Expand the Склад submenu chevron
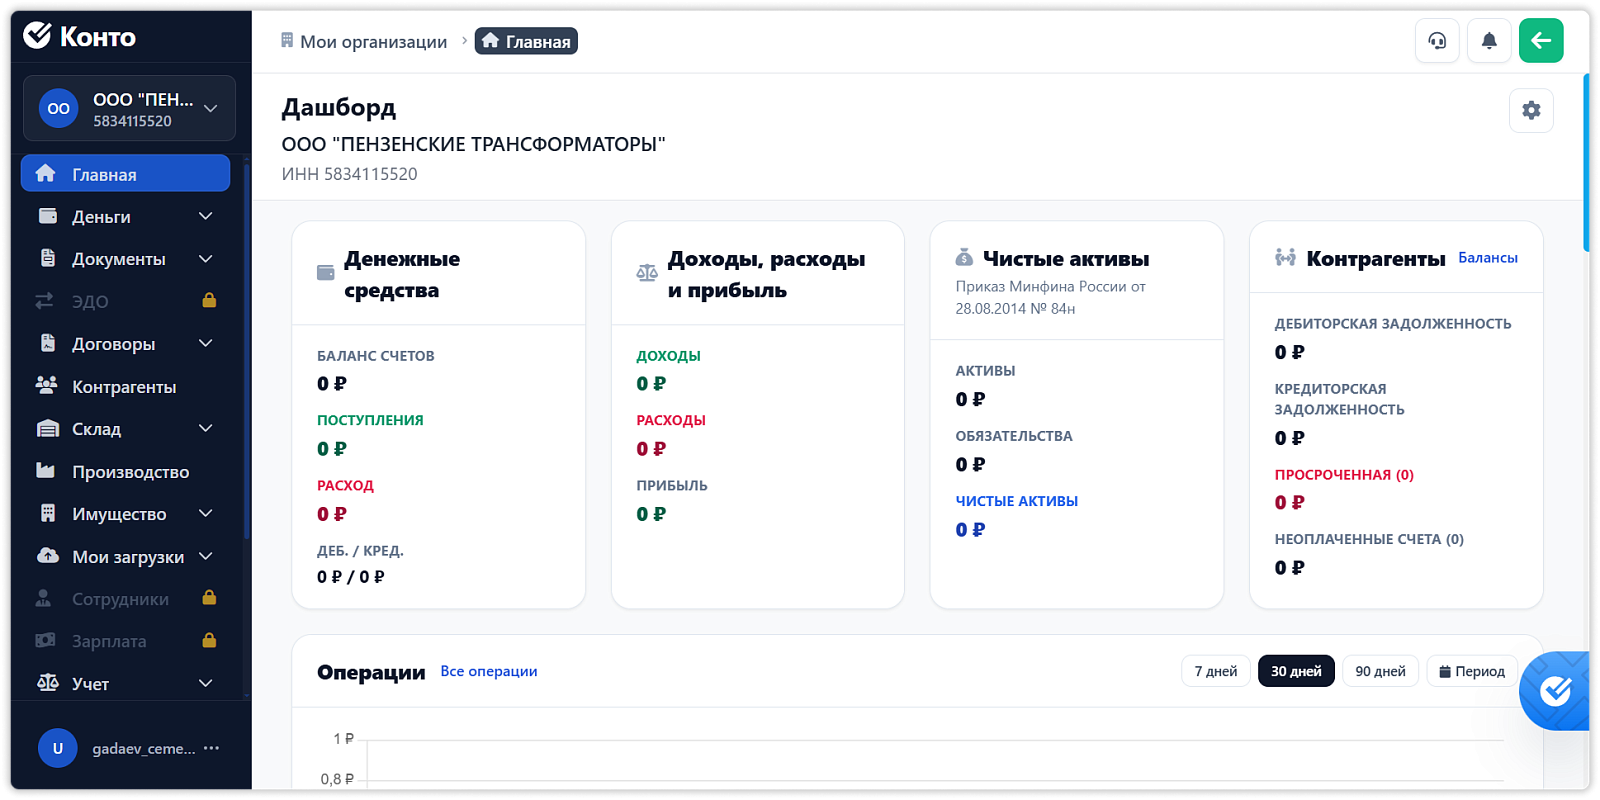This screenshot has width=1600, height=800. click(x=205, y=428)
